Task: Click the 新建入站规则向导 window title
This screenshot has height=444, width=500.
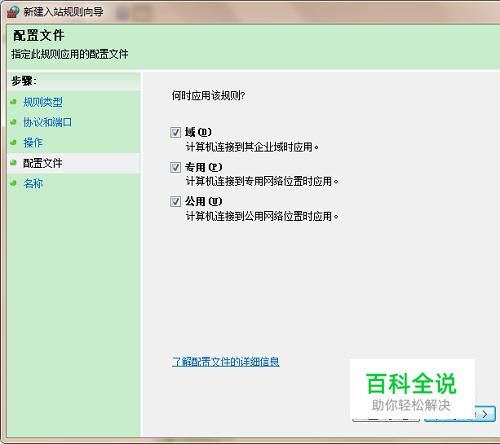Action: 63,12
